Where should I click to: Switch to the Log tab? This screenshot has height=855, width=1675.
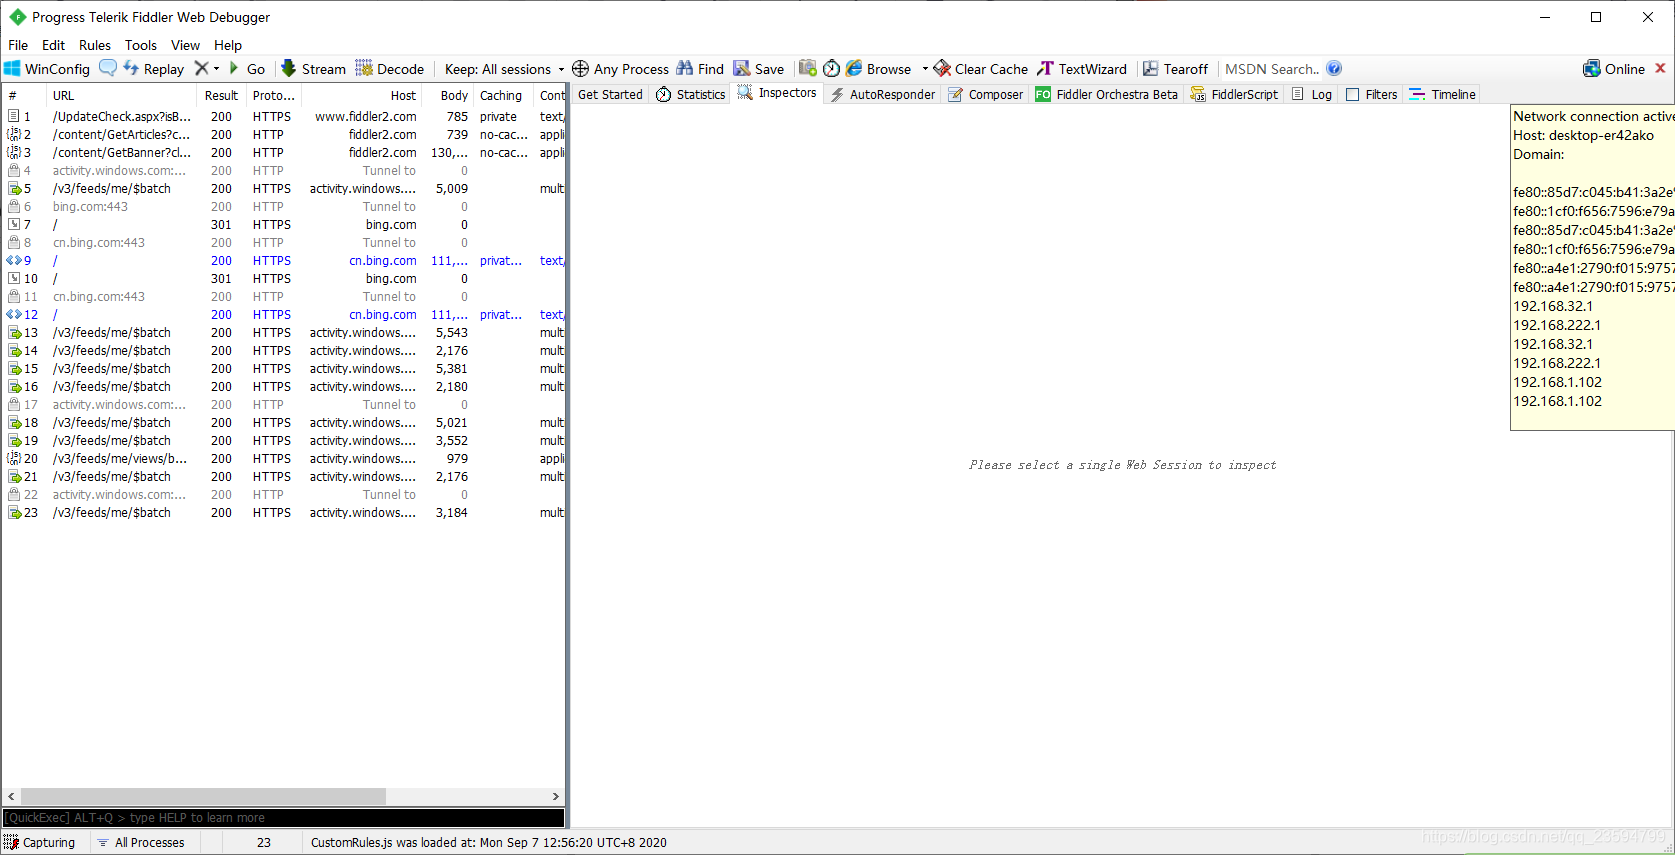1312,94
